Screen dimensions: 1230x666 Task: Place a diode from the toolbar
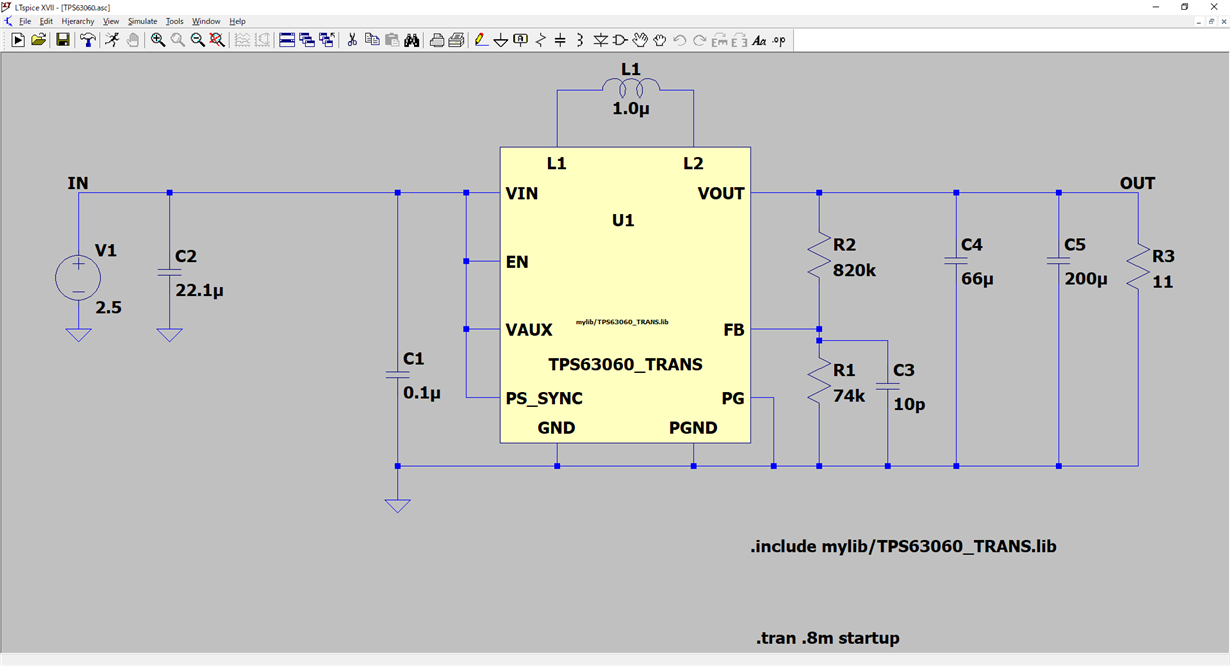pos(600,40)
